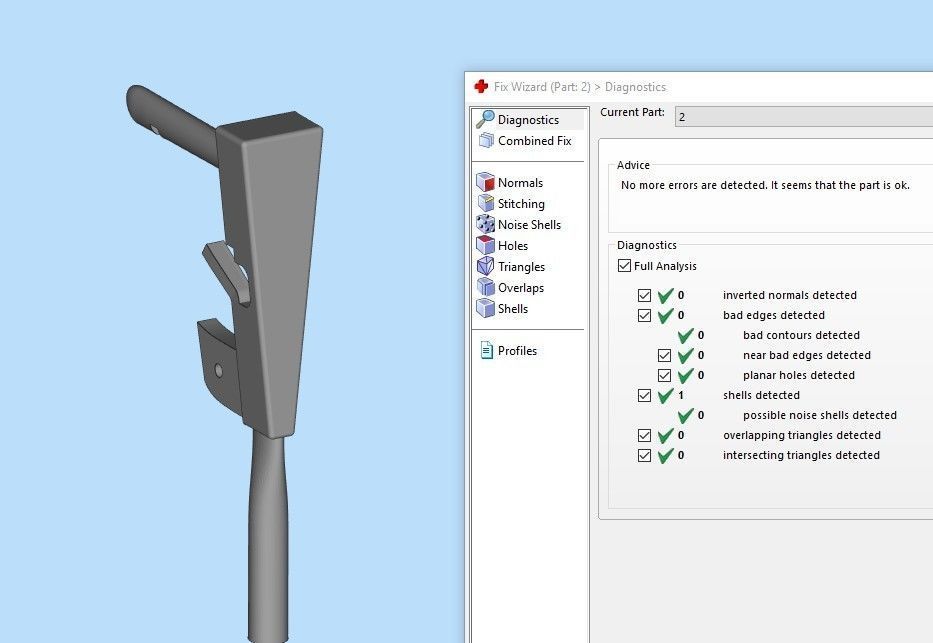Click 'overlapping triangles detected' label

[801, 435]
